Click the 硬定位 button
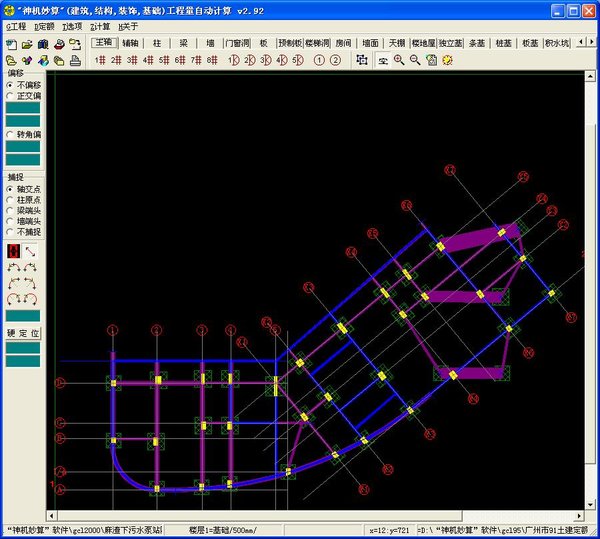 [23, 332]
